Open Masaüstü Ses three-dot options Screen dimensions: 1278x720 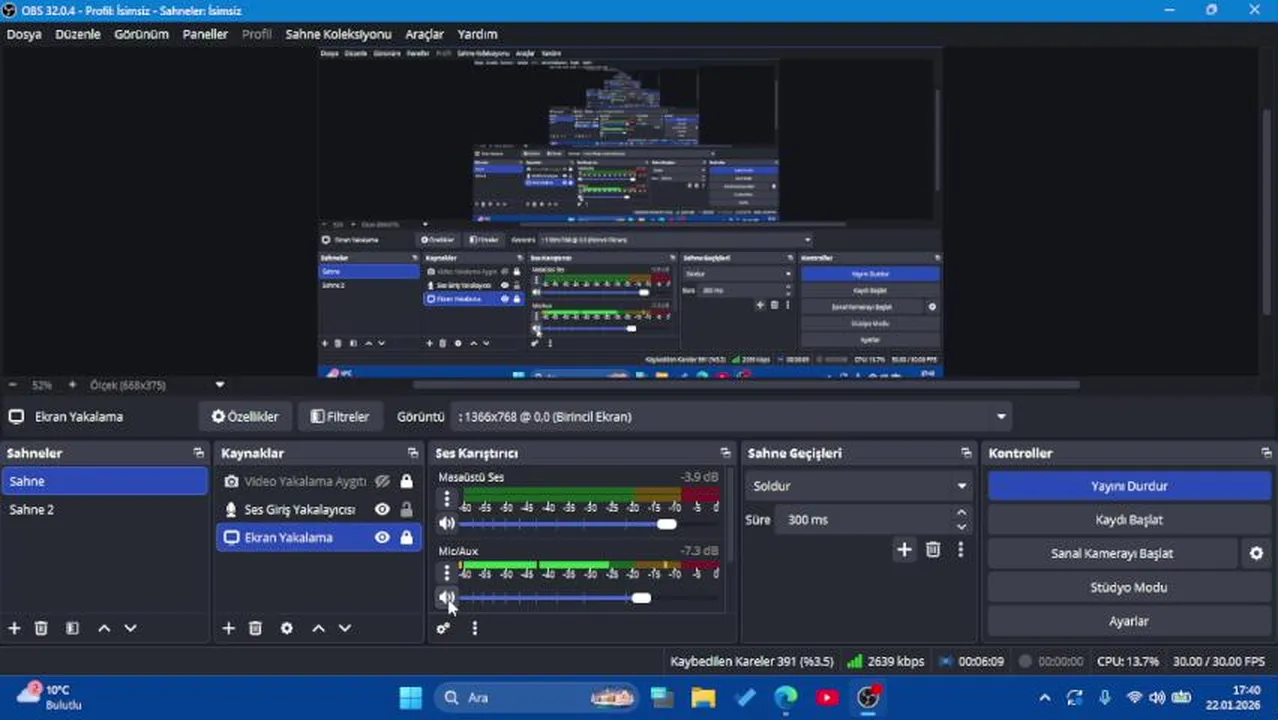tap(447, 499)
